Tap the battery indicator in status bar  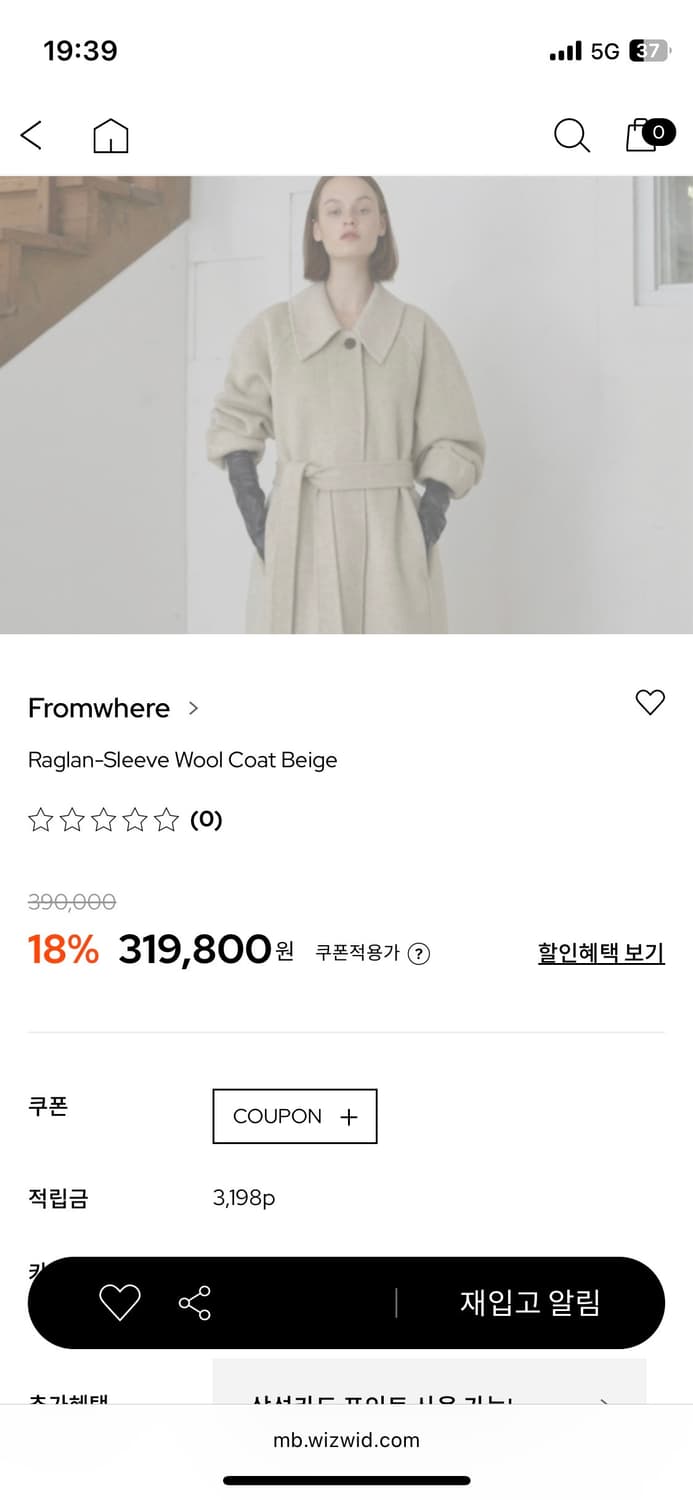pos(648,51)
